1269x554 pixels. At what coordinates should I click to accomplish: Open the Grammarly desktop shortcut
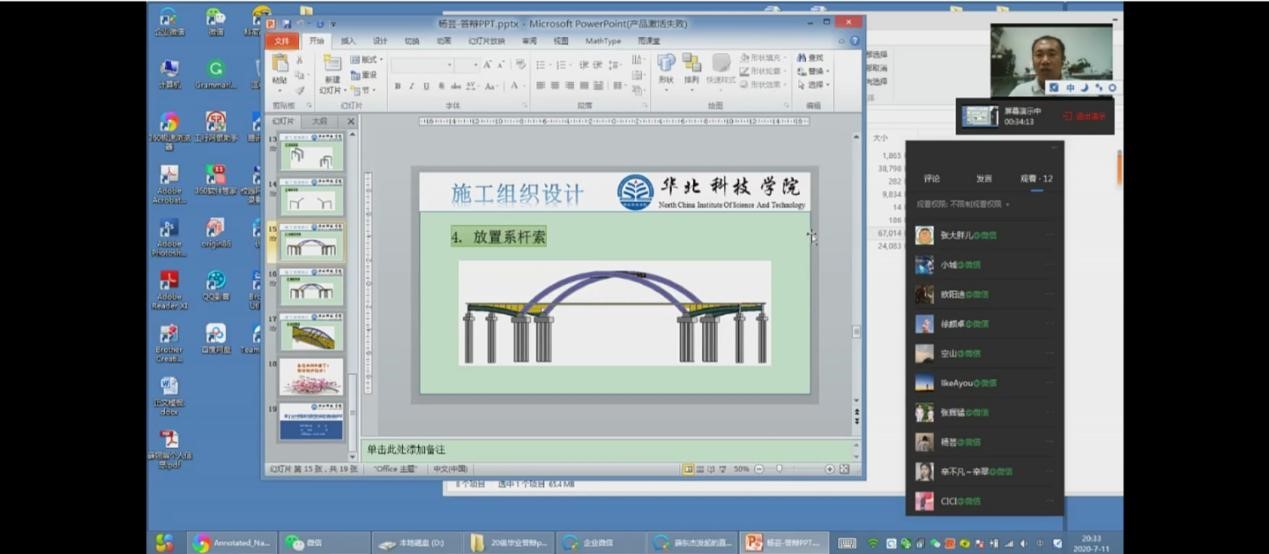point(216,74)
